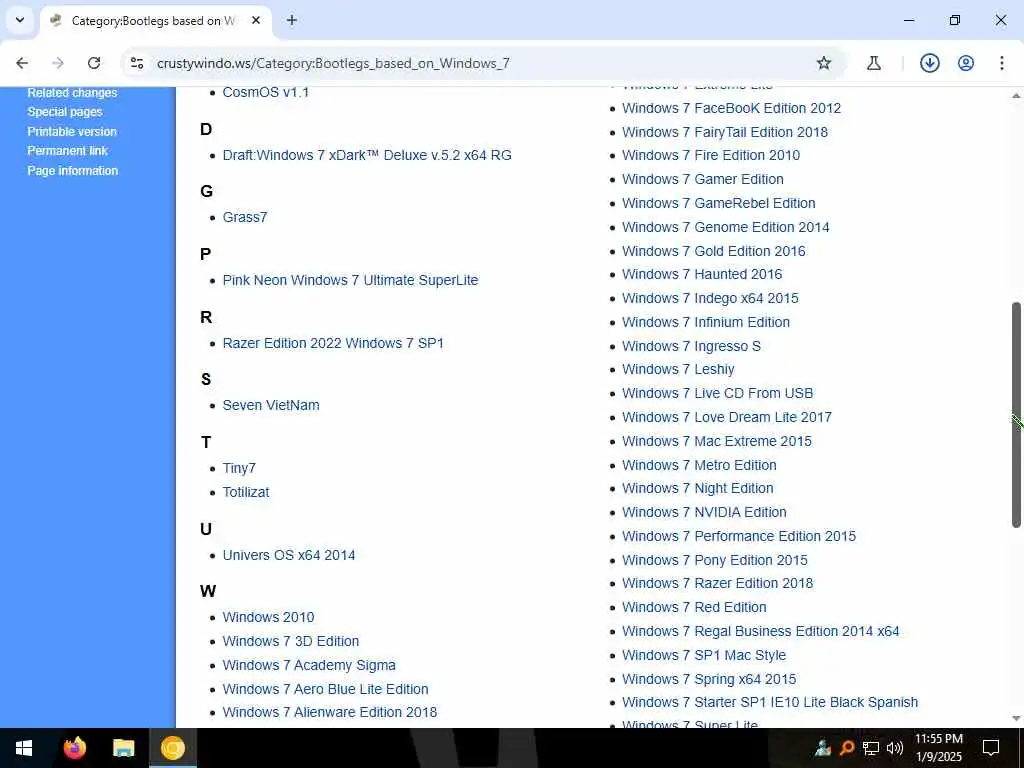Open Windows 7 3D Edition link
This screenshot has height=768, width=1024.
coord(291,641)
